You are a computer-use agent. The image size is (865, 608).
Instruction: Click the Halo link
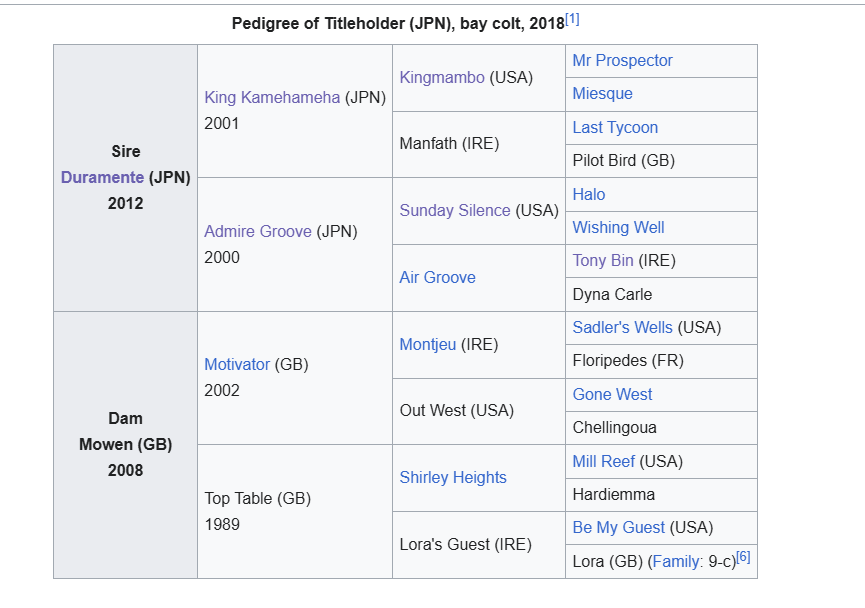click(589, 195)
